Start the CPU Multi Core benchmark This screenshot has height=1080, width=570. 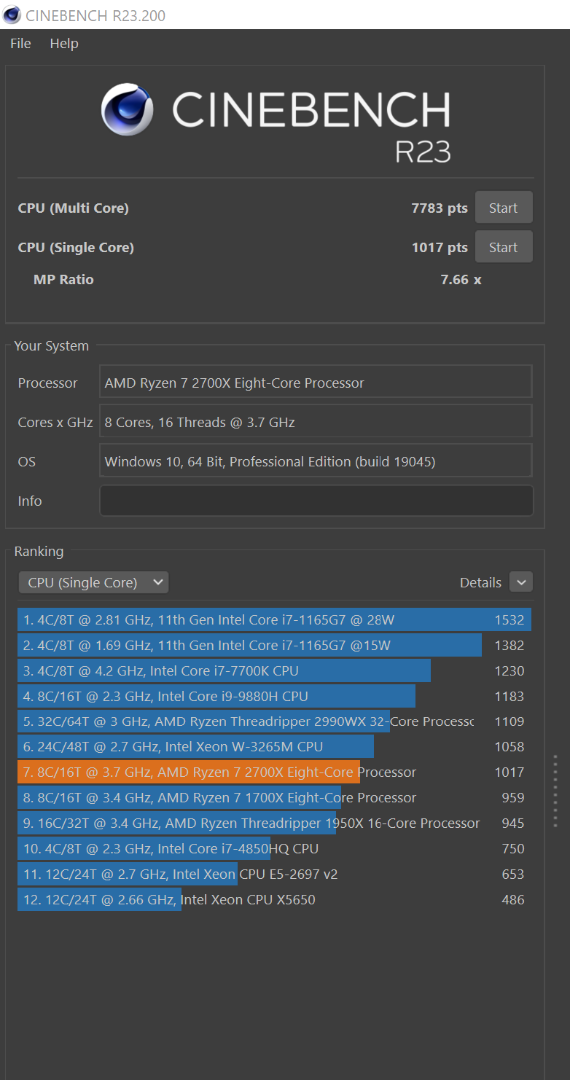click(503, 207)
